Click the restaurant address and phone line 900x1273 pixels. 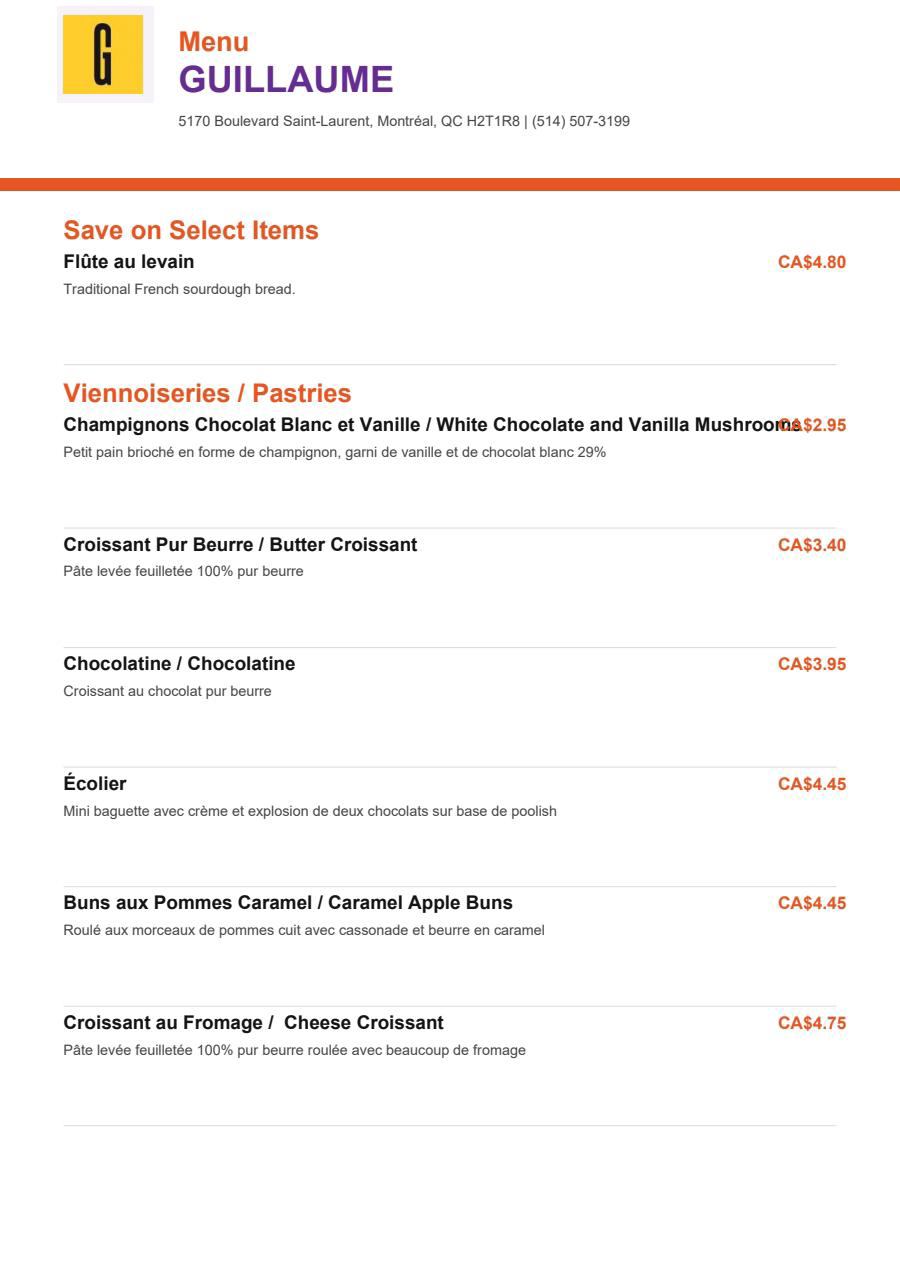(404, 121)
